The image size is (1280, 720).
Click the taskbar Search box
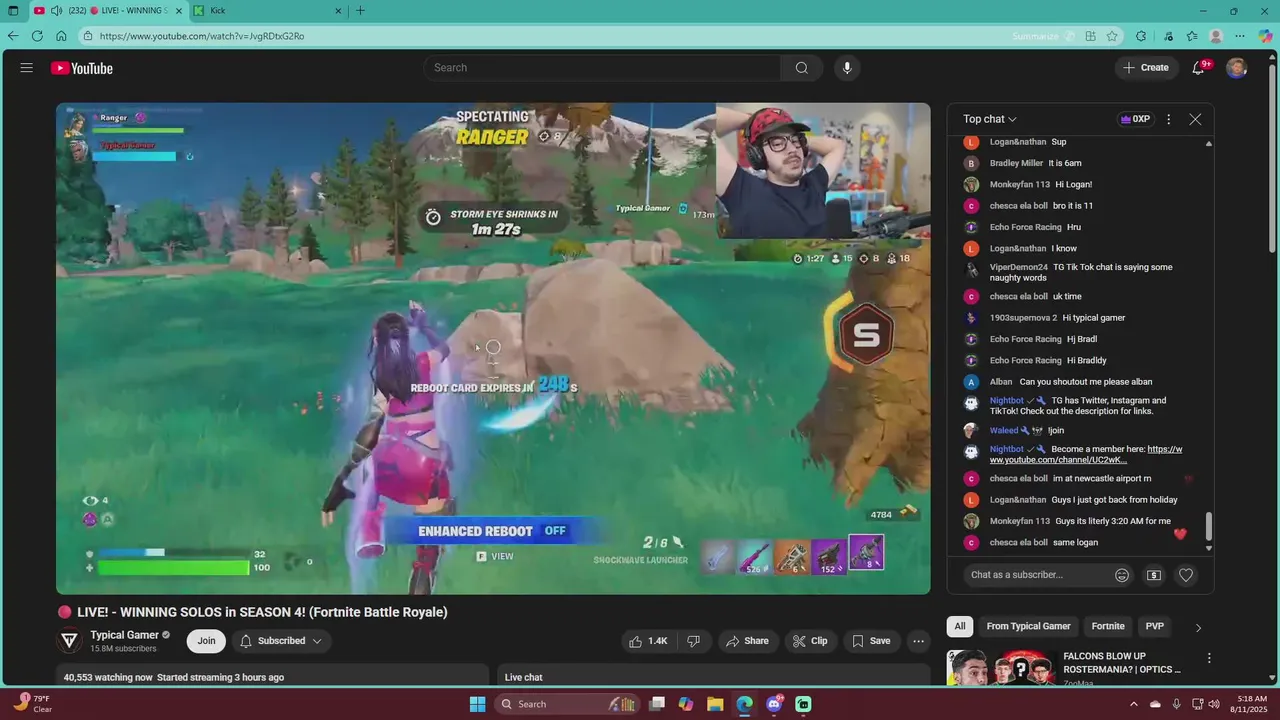(x=567, y=704)
